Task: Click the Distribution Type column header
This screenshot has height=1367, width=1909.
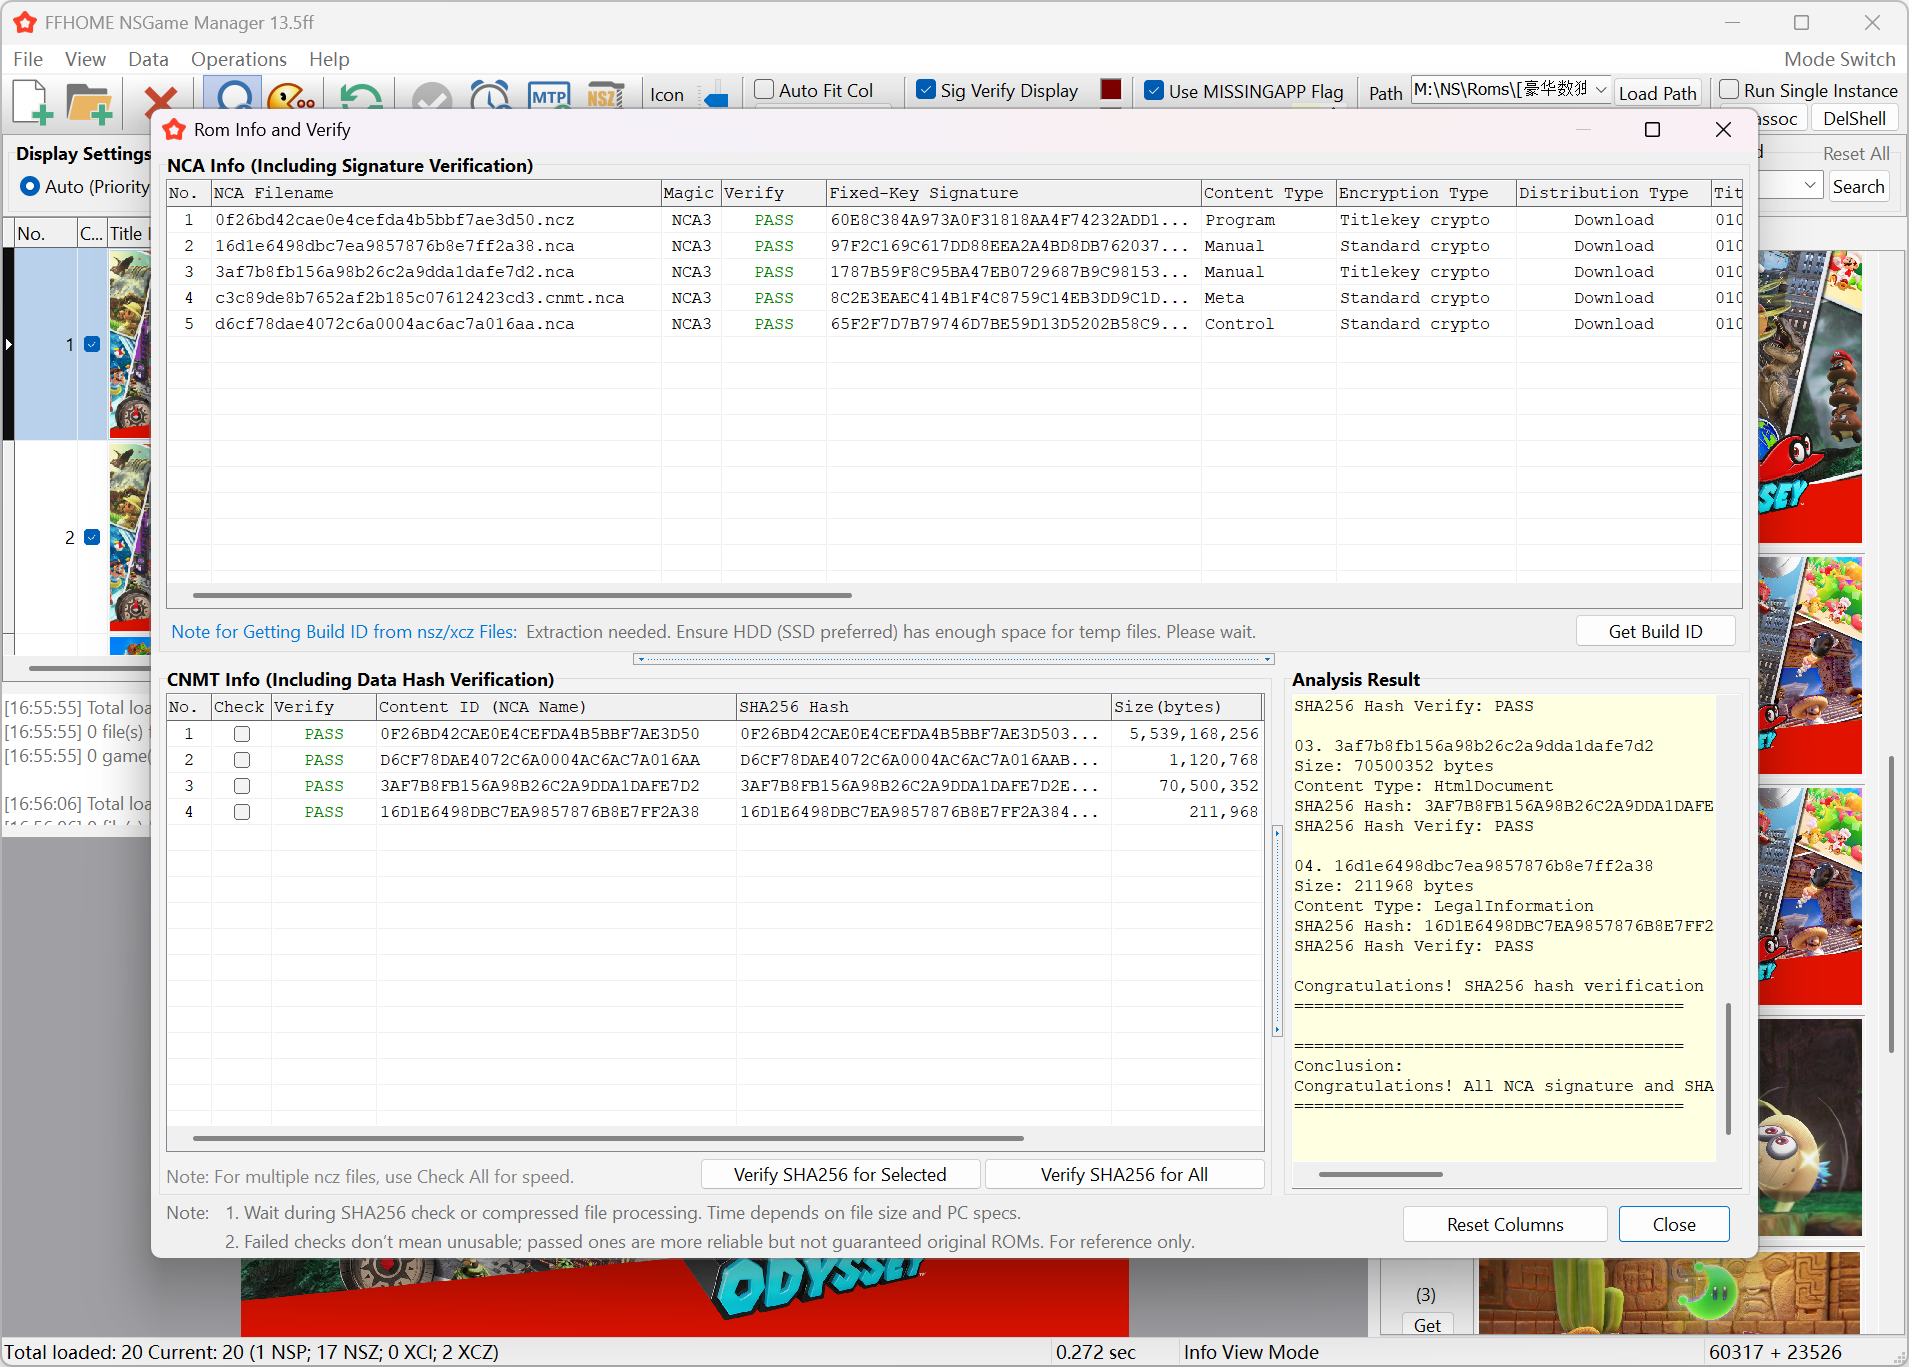Action: click(x=1612, y=193)
